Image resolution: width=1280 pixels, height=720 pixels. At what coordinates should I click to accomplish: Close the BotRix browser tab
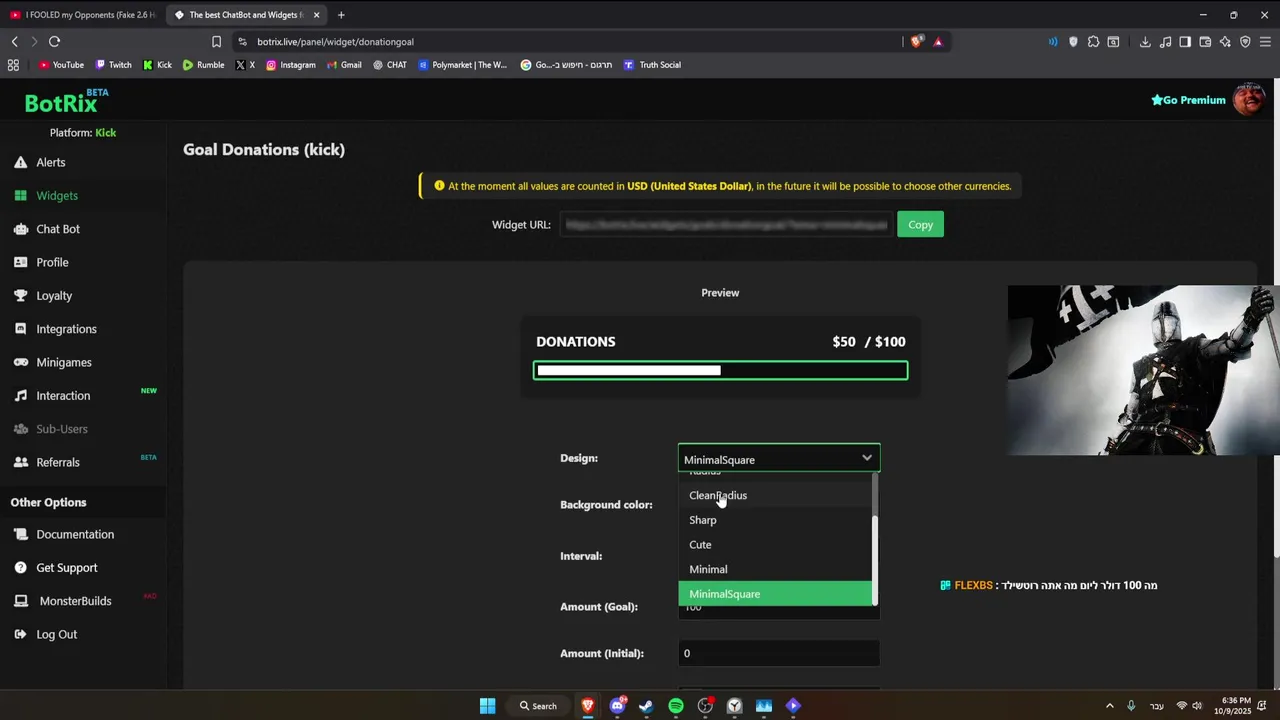(317, 15)
